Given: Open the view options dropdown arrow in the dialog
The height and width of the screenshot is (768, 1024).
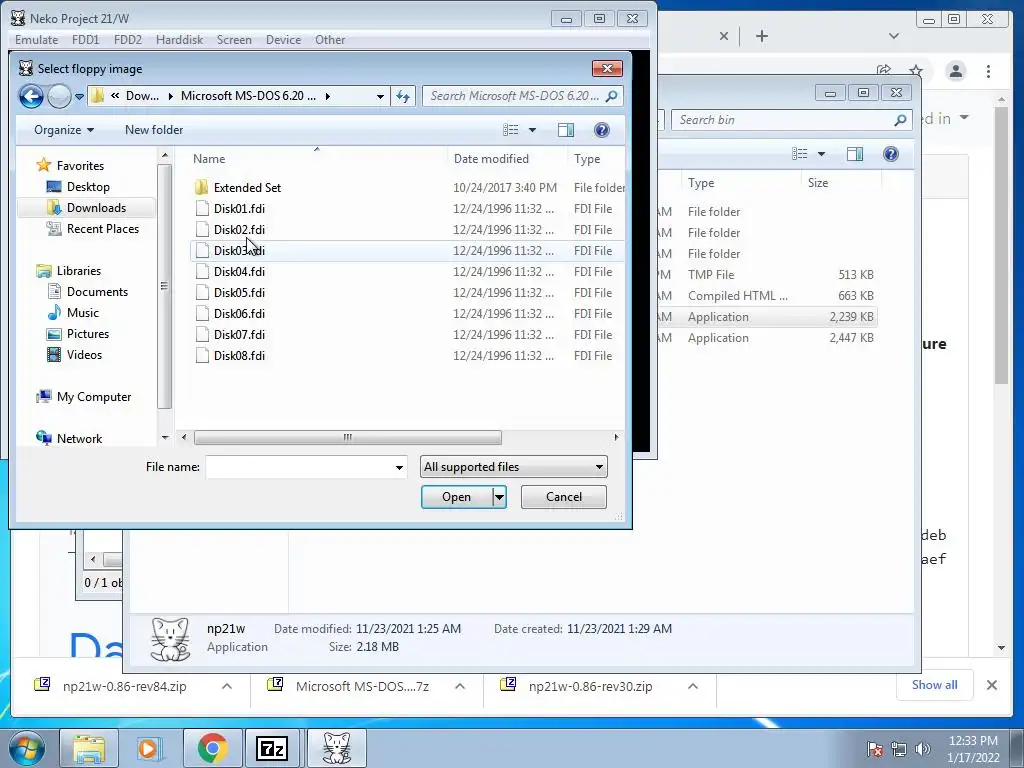Looking at the screenshot, I should point(532,130).
